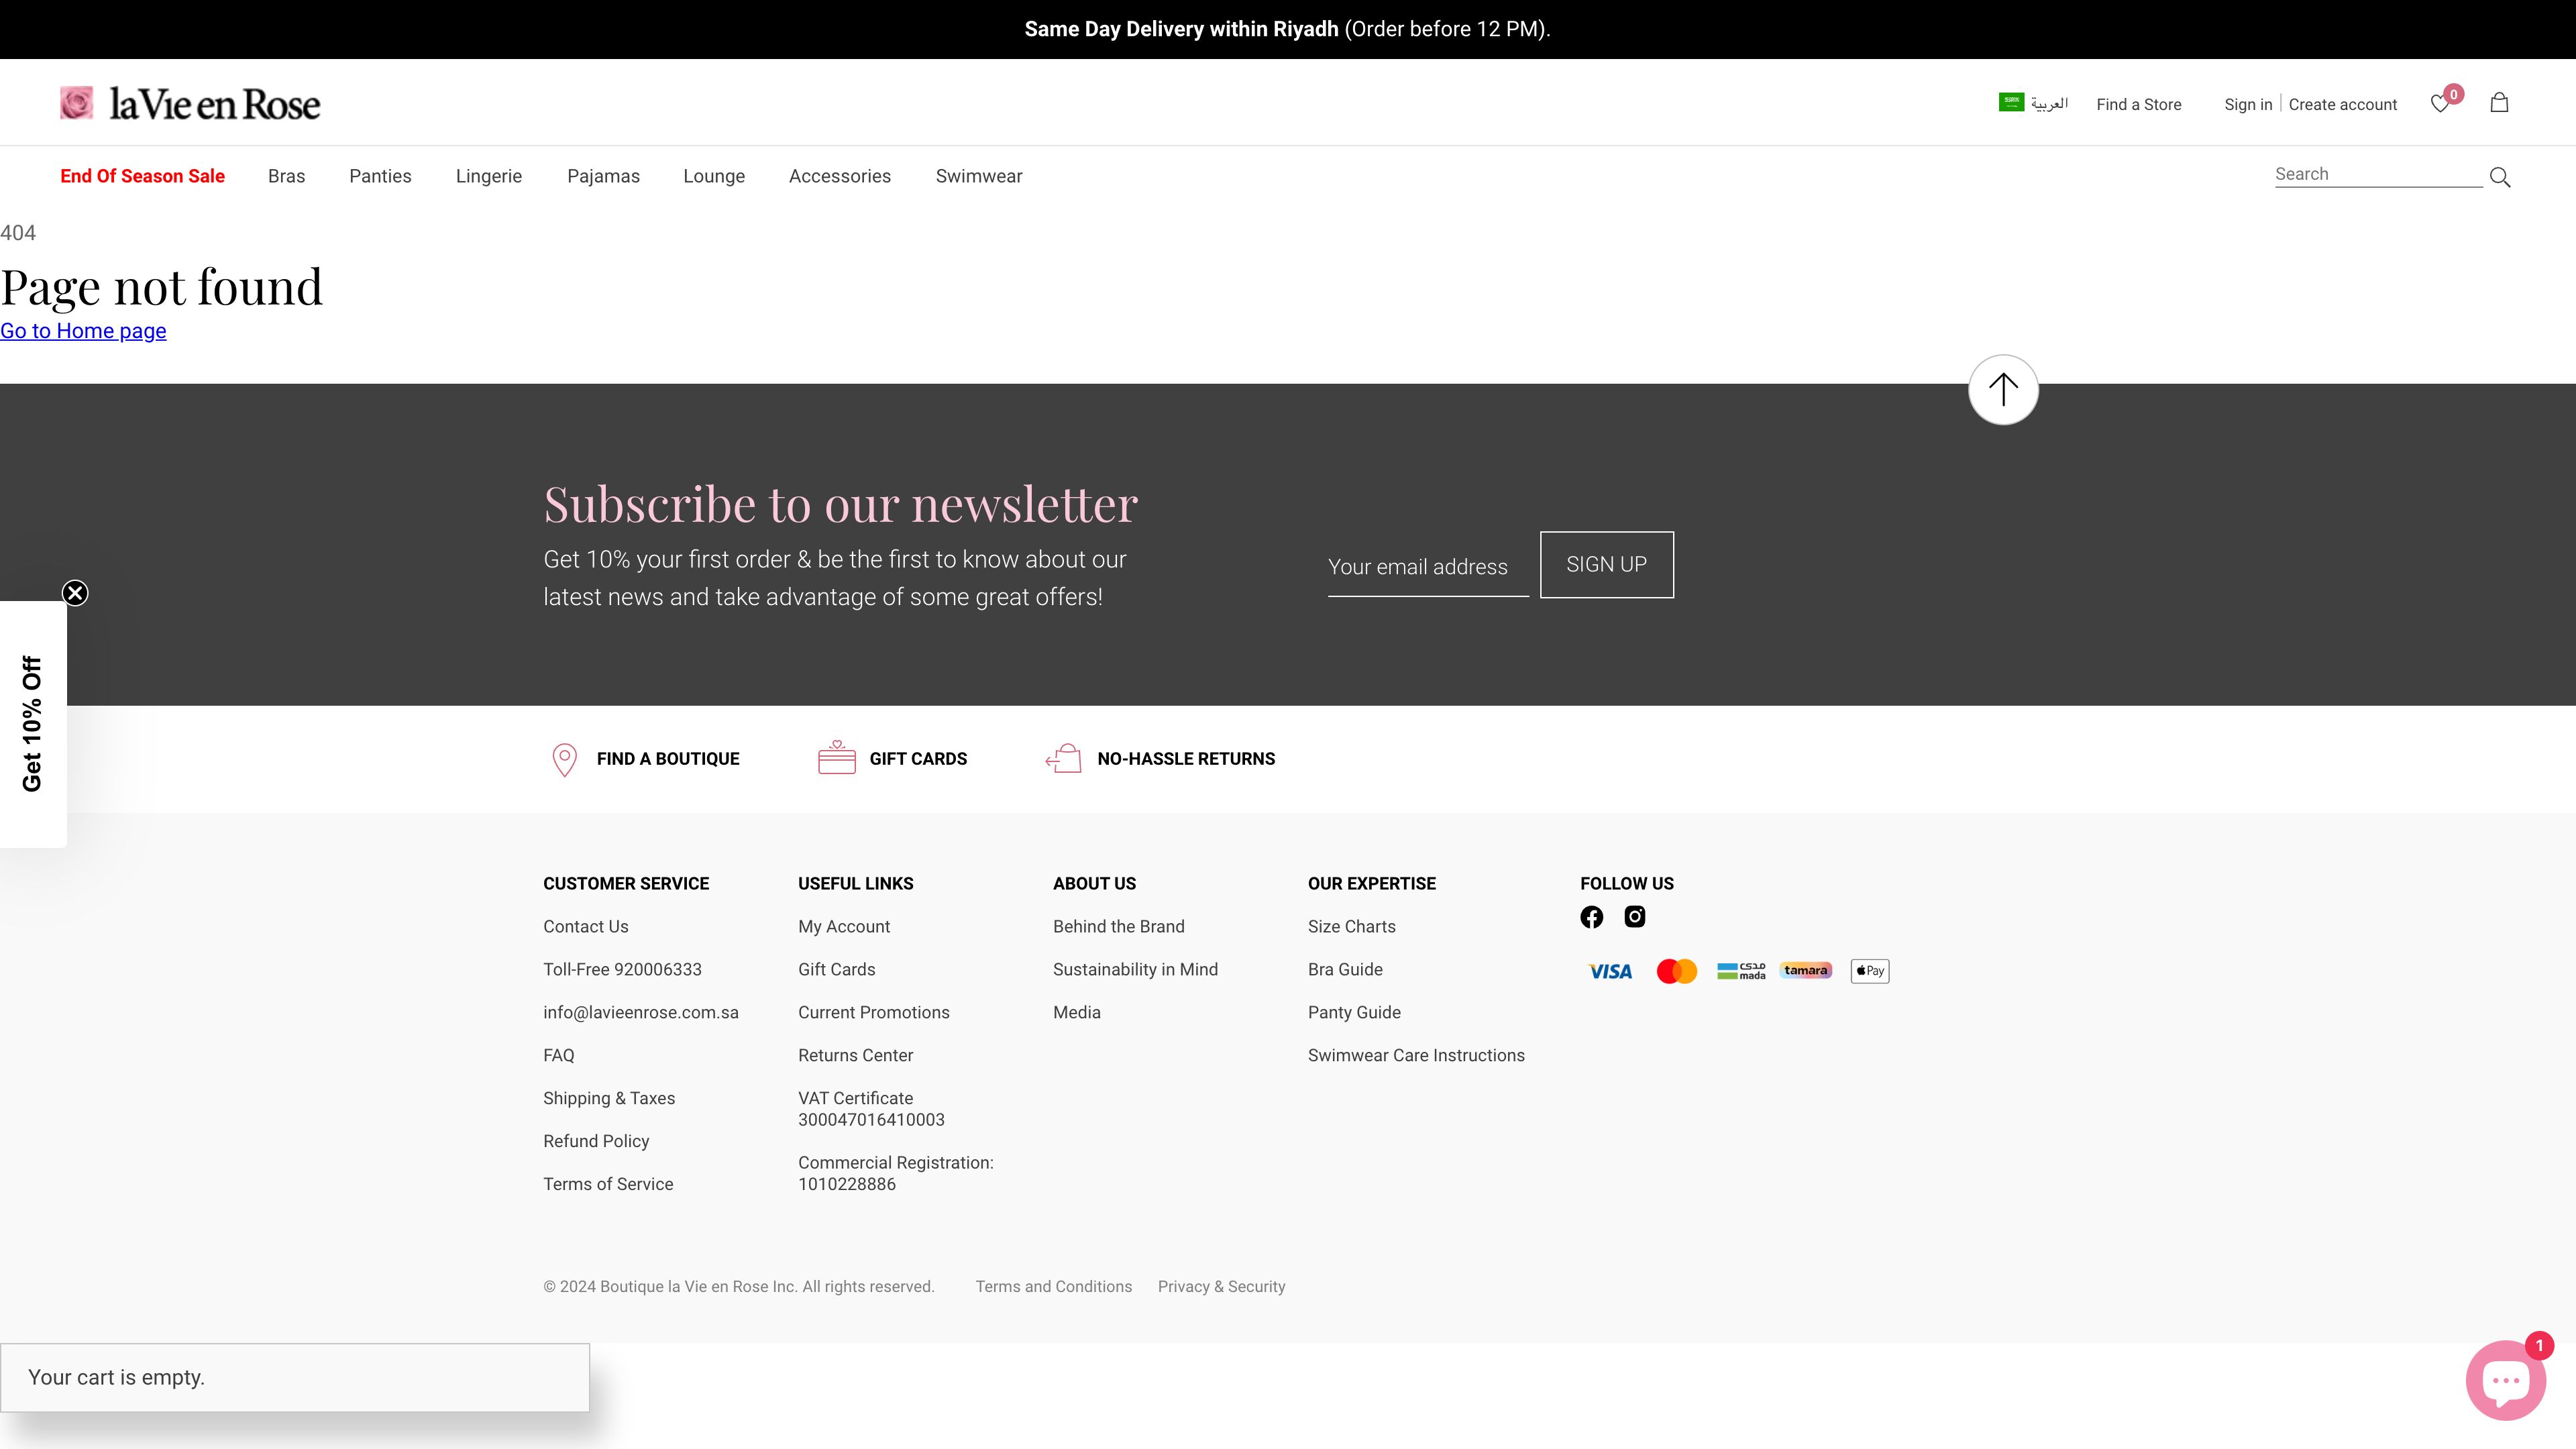This screenshot has width=2576, height=1449.
Task: Open the shopping bag cart
Action: tap(2499, 103)
